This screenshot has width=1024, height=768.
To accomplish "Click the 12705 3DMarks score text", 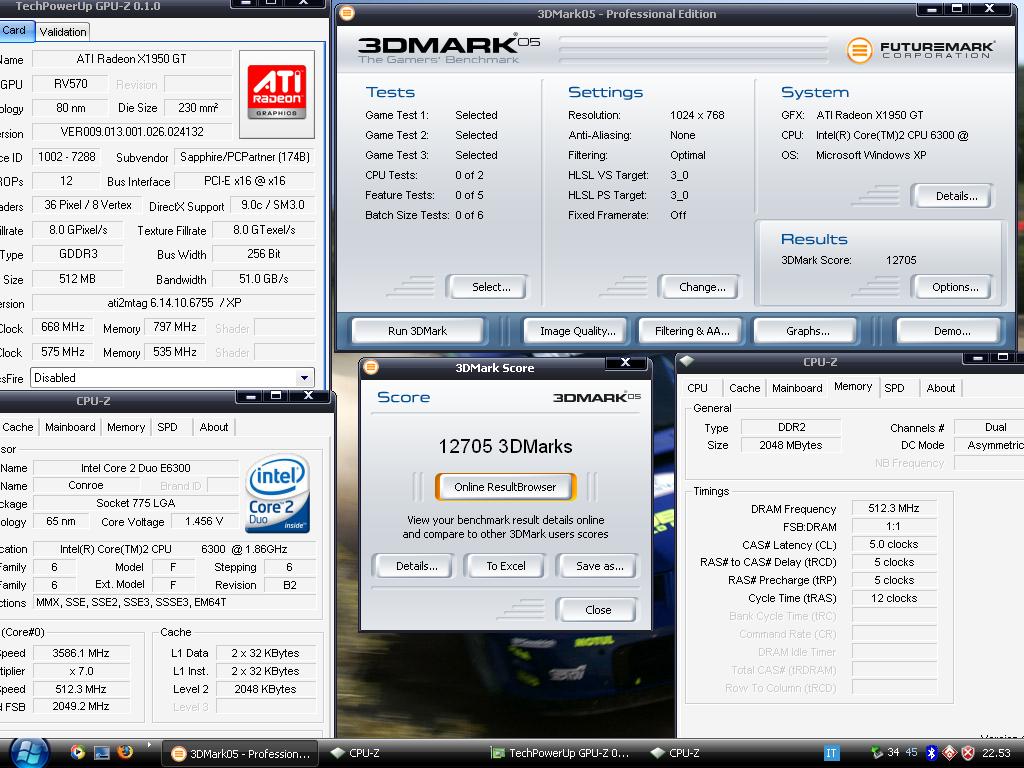I will [x=505, y=447].
